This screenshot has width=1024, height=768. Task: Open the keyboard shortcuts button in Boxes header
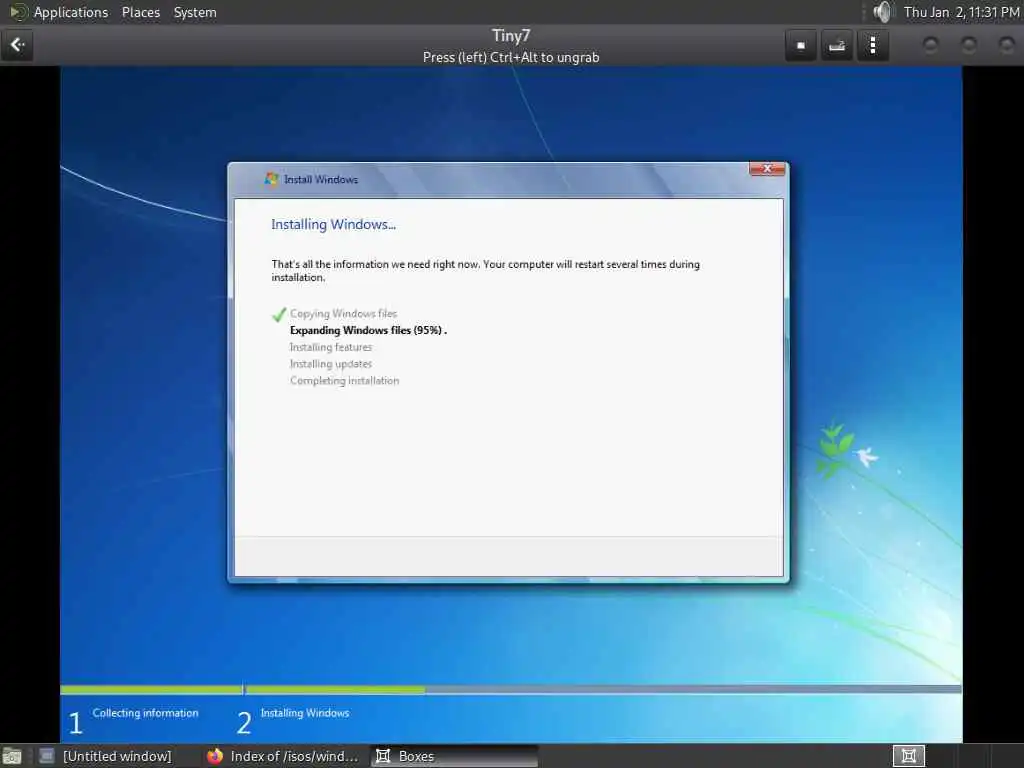[x=837, y=45]
